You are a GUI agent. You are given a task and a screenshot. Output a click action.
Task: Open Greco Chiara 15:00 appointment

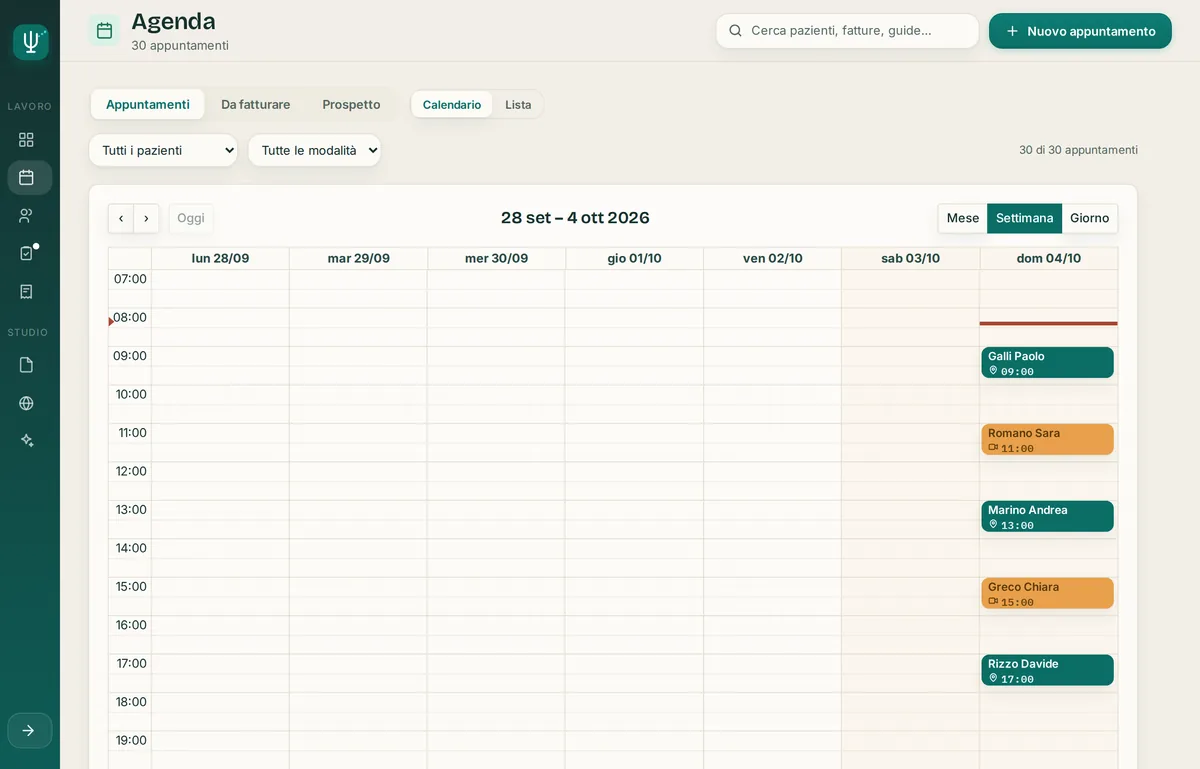(x=1048, y=594)
